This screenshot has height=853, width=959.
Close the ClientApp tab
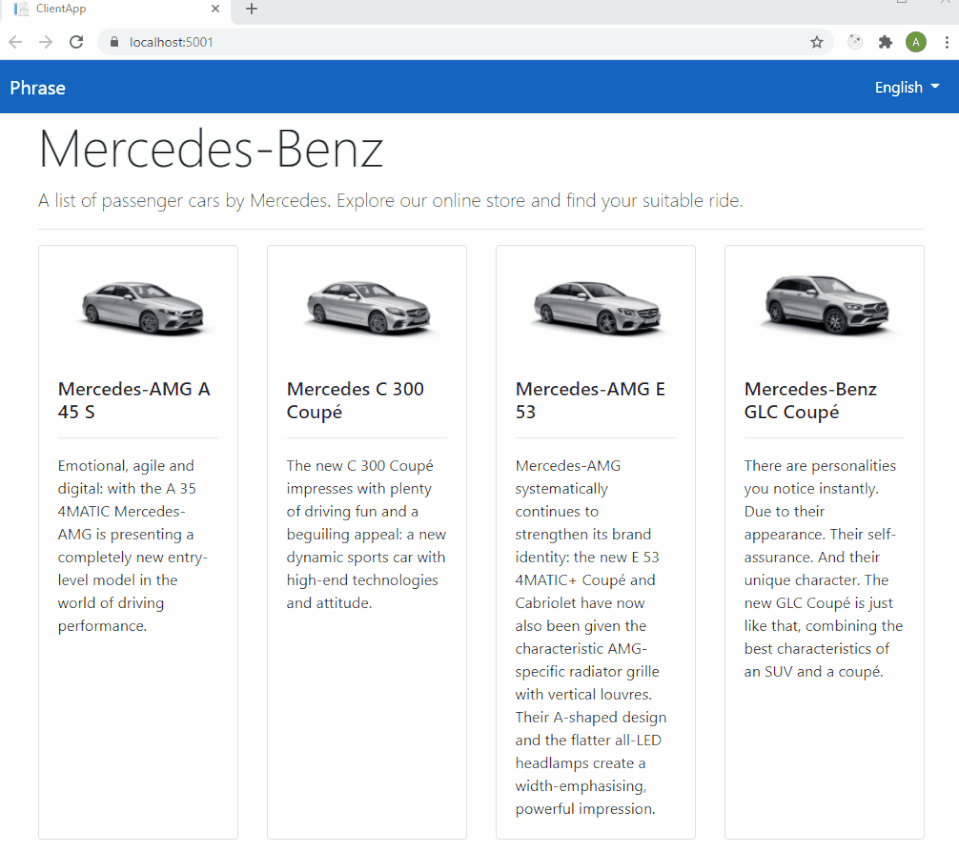point(215,9)
